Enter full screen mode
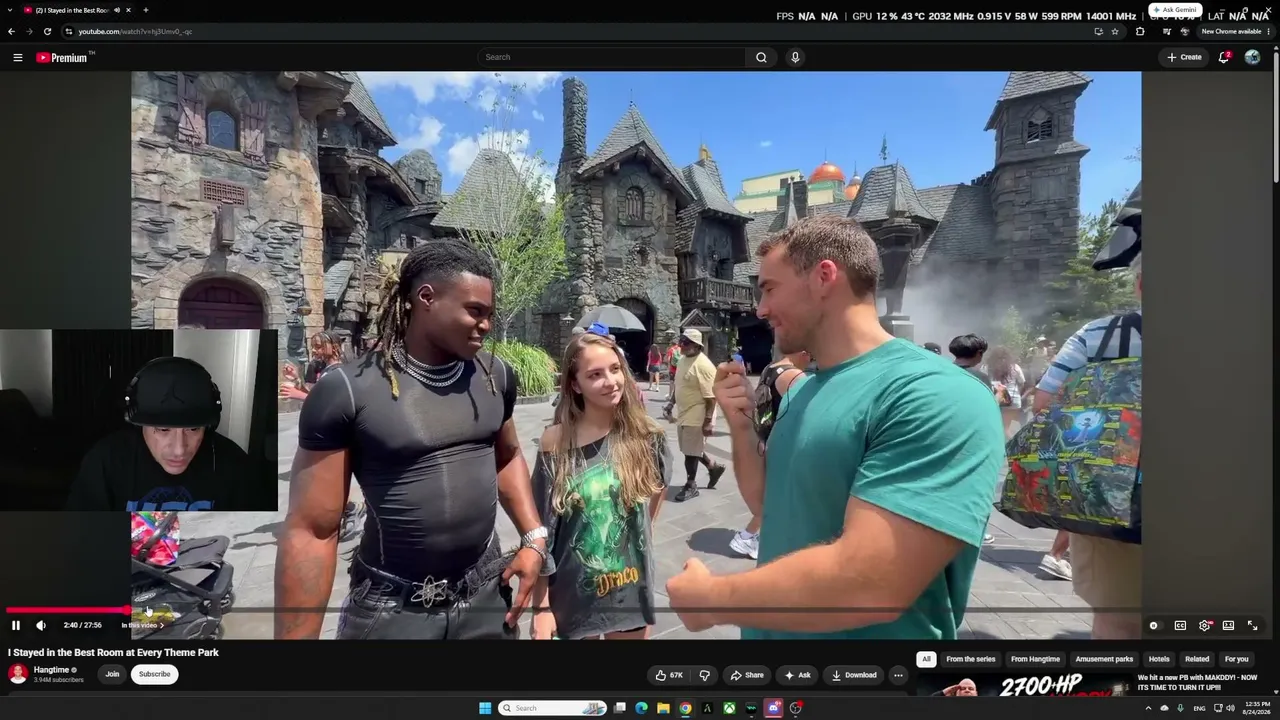This screenshot has width=1280, height=720. click(x=1252, y=625)
